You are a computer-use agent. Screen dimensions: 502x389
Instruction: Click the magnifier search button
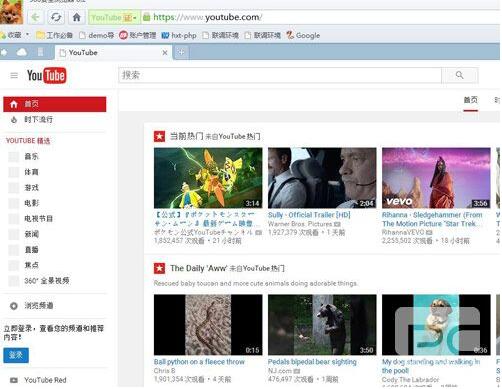(460, 75)
